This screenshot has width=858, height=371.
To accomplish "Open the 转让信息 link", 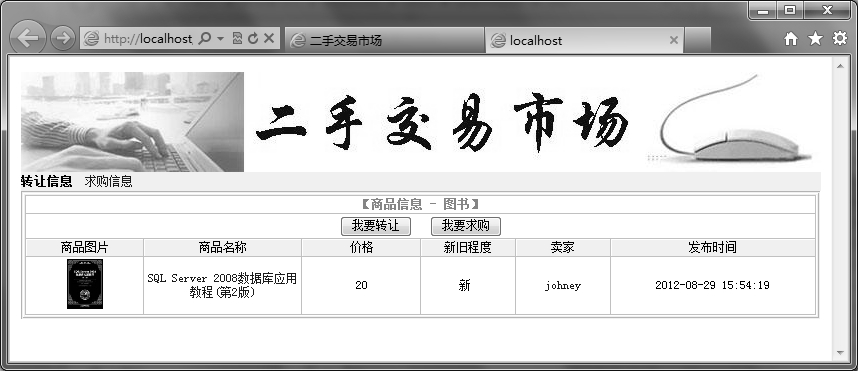I will pyautogui.click(x=47, y=181).
